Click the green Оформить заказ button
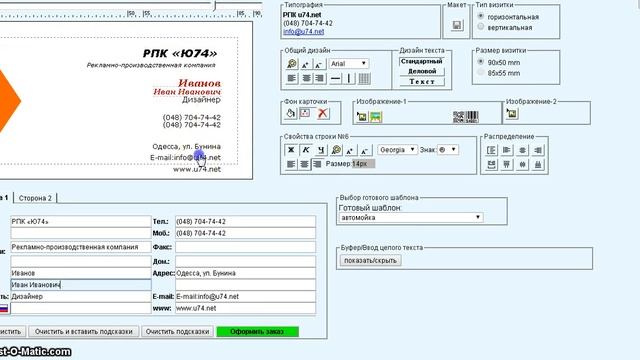Image resolution: width=640 pixels, height=360 pixels. pos(257,331)
